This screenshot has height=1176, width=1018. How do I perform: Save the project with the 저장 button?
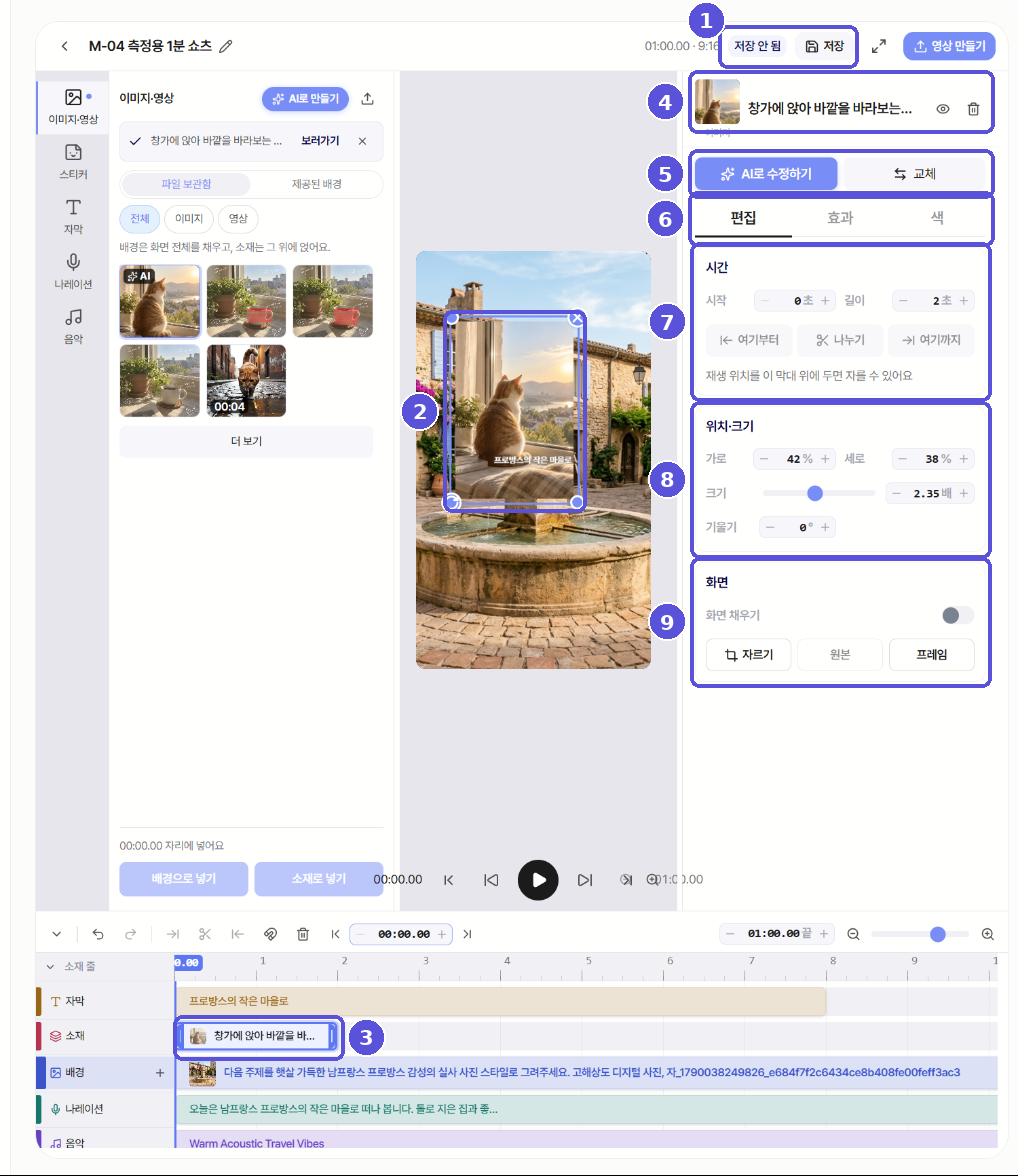click(824, 46)
